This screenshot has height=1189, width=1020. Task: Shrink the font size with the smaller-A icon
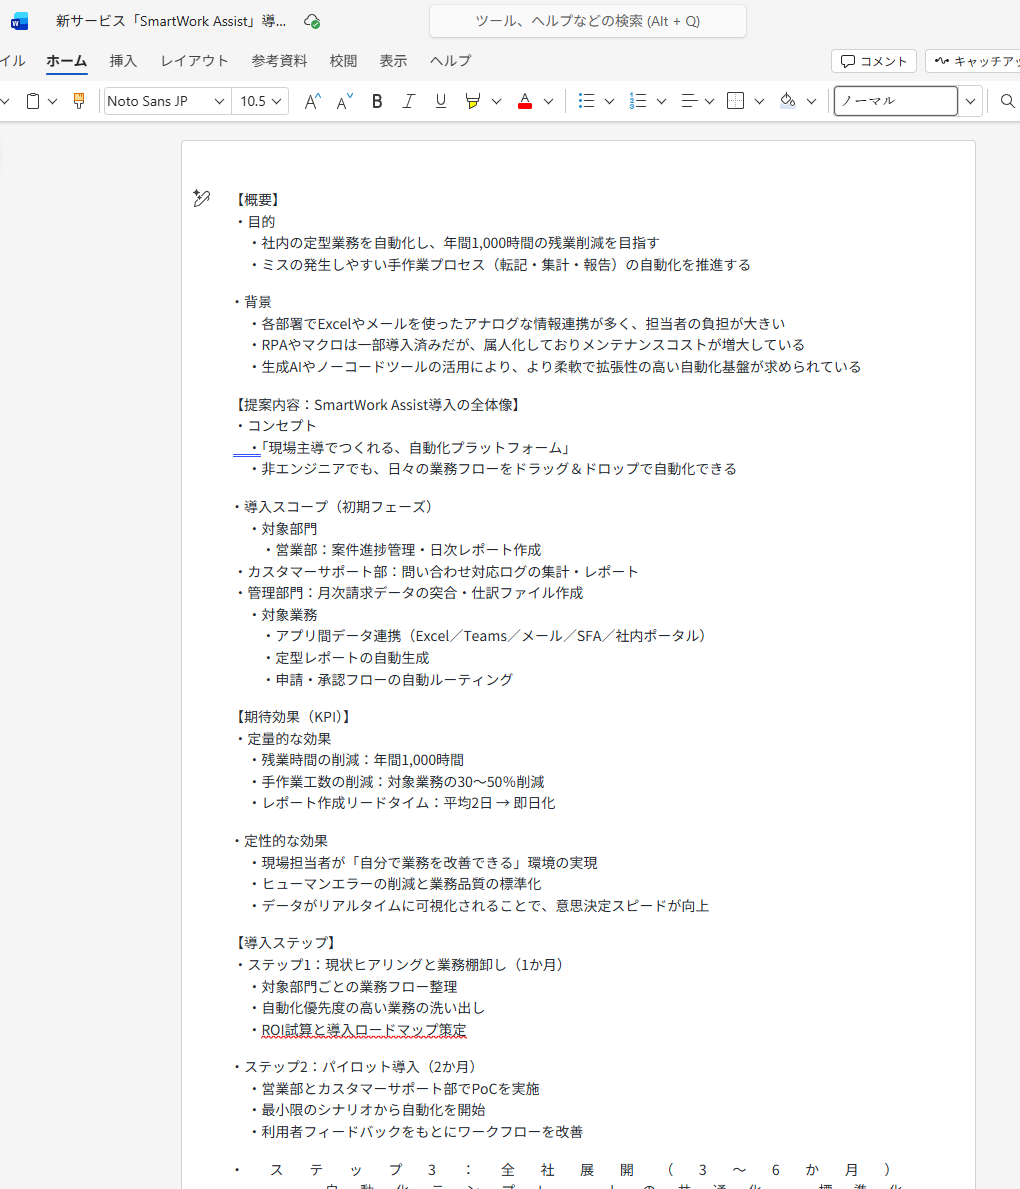pyautogui.click(x=344, y=101)
